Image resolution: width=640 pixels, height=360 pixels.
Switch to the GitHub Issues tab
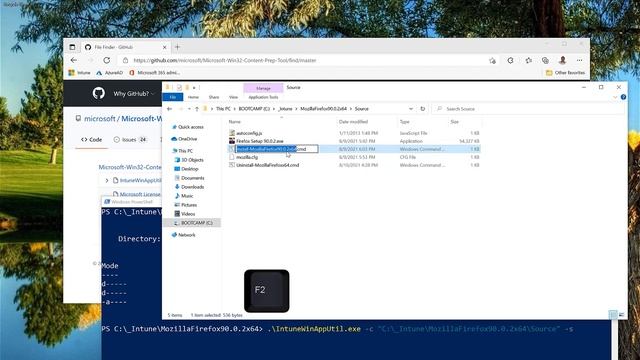130,140
